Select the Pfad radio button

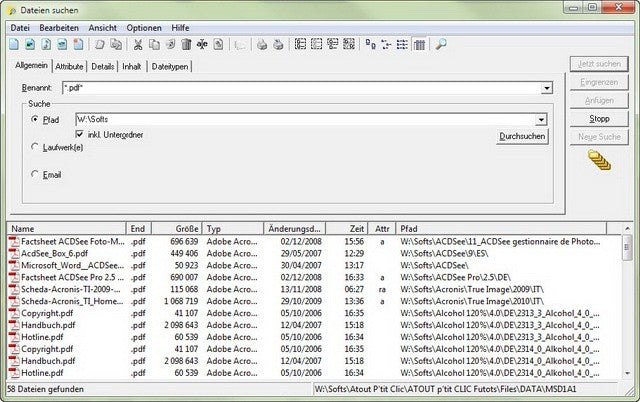click(35, 119)
